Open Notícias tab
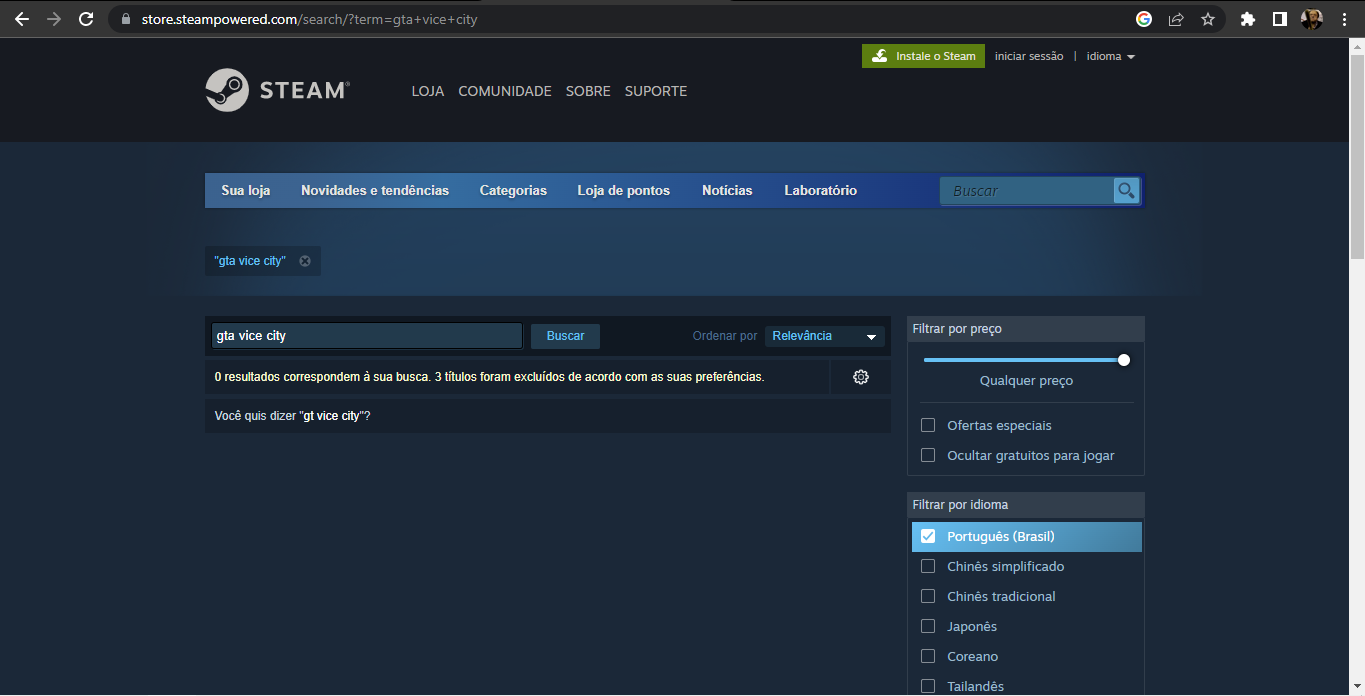This screenshot has width=1365, height=696. [x=727, y=190]
